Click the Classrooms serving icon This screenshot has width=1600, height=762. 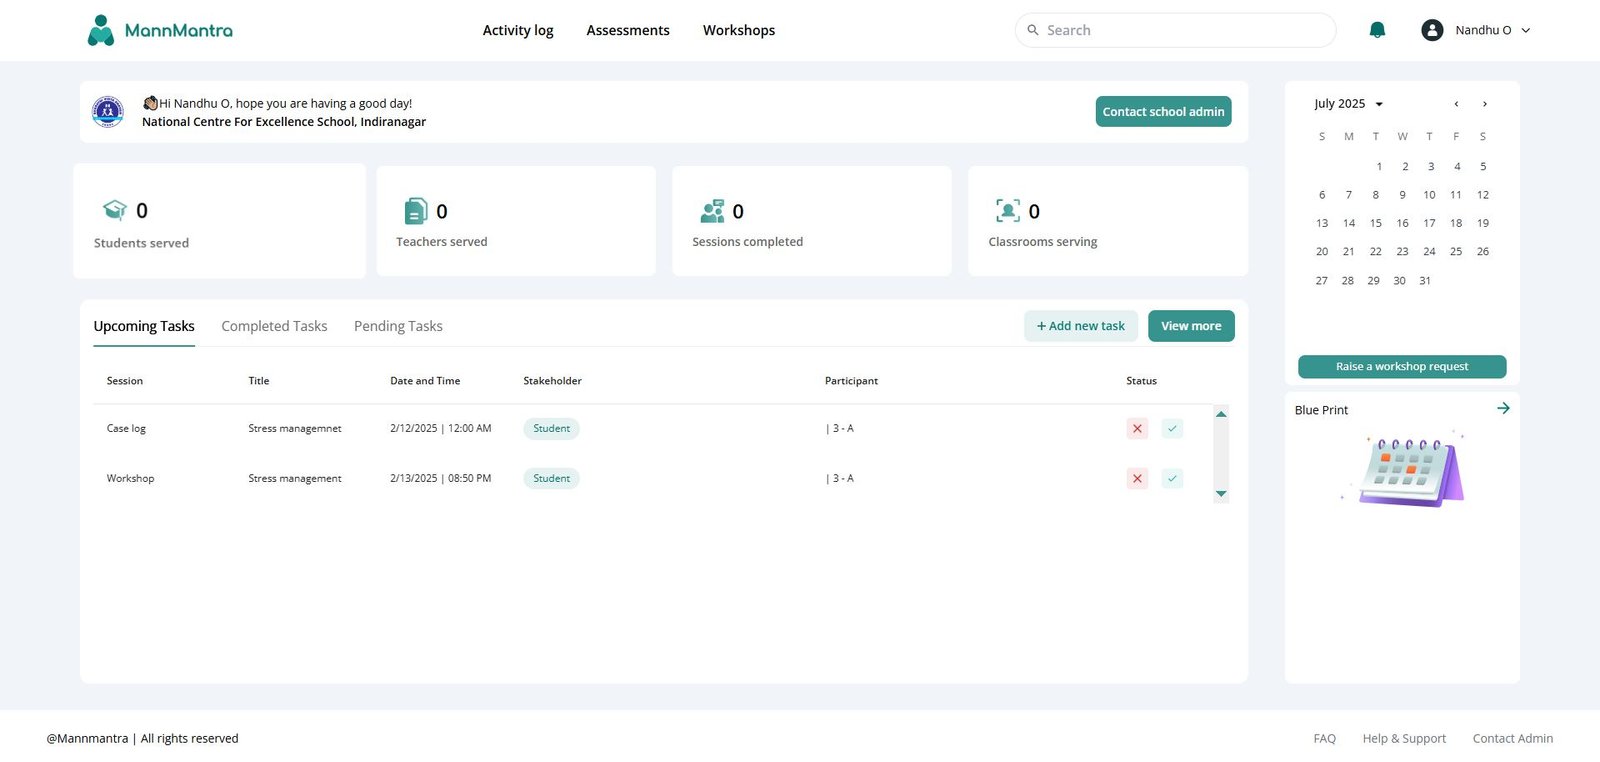click(1008, 210)
